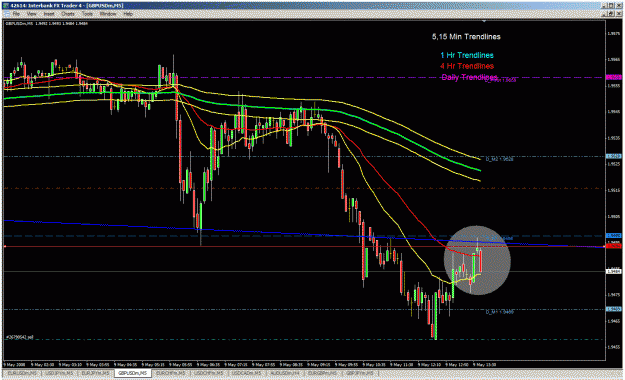Click the 'Daily Trendlines' chart label
The height and width of the screenshot is (380, 625).
point(469,77)
